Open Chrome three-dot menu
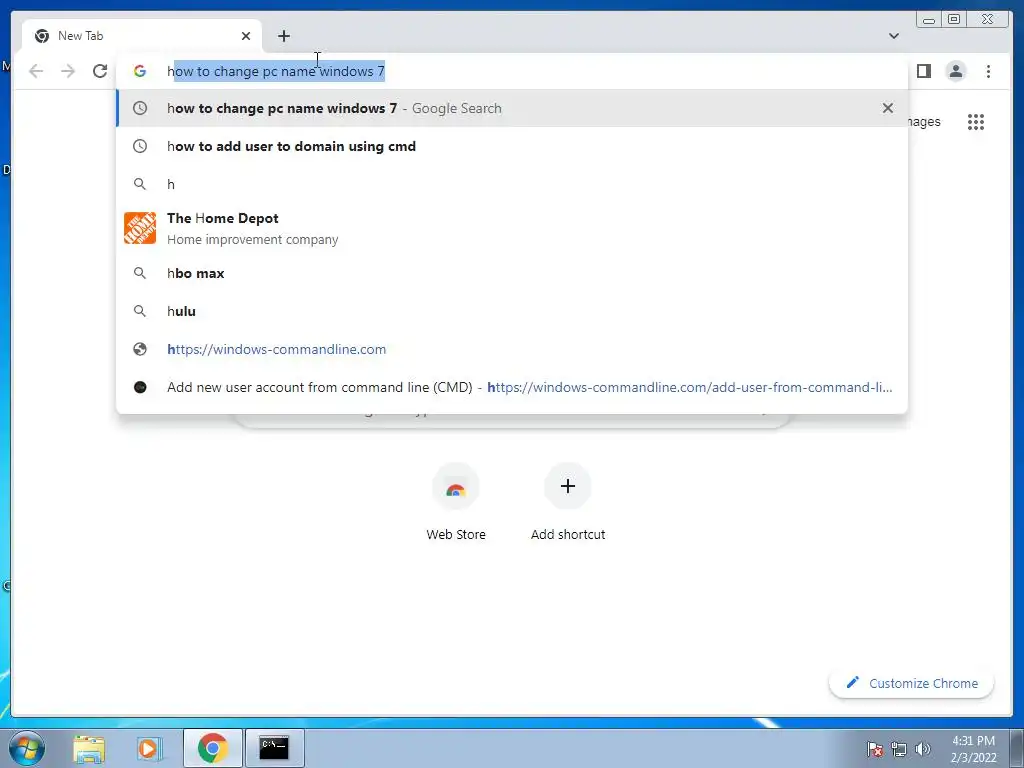Image resolution: width=1024 pixels, height=768 pixels. 988,71
